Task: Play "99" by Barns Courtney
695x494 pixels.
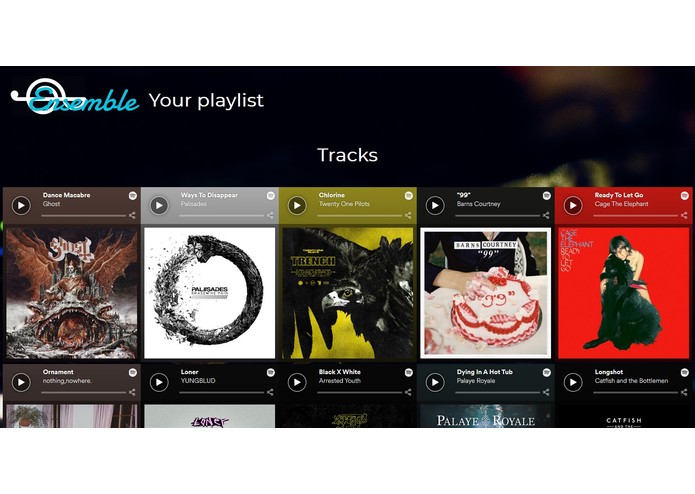Action: coord(435,205)
